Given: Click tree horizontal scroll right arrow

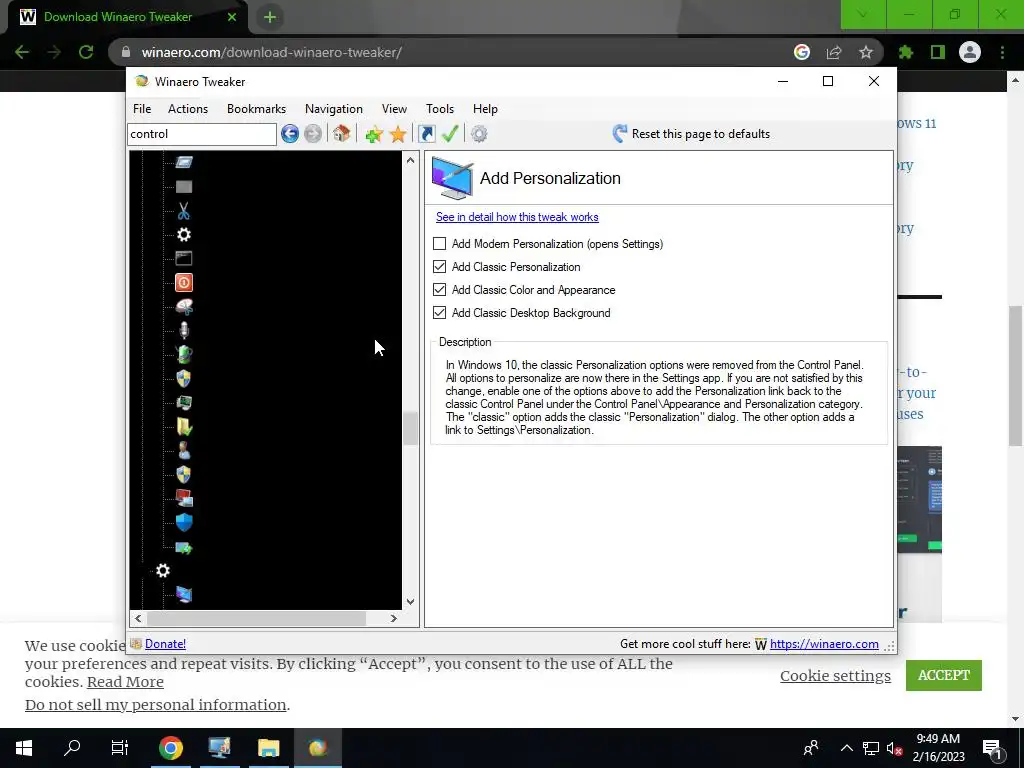Looking at the screenshot, I should [394, 618].
